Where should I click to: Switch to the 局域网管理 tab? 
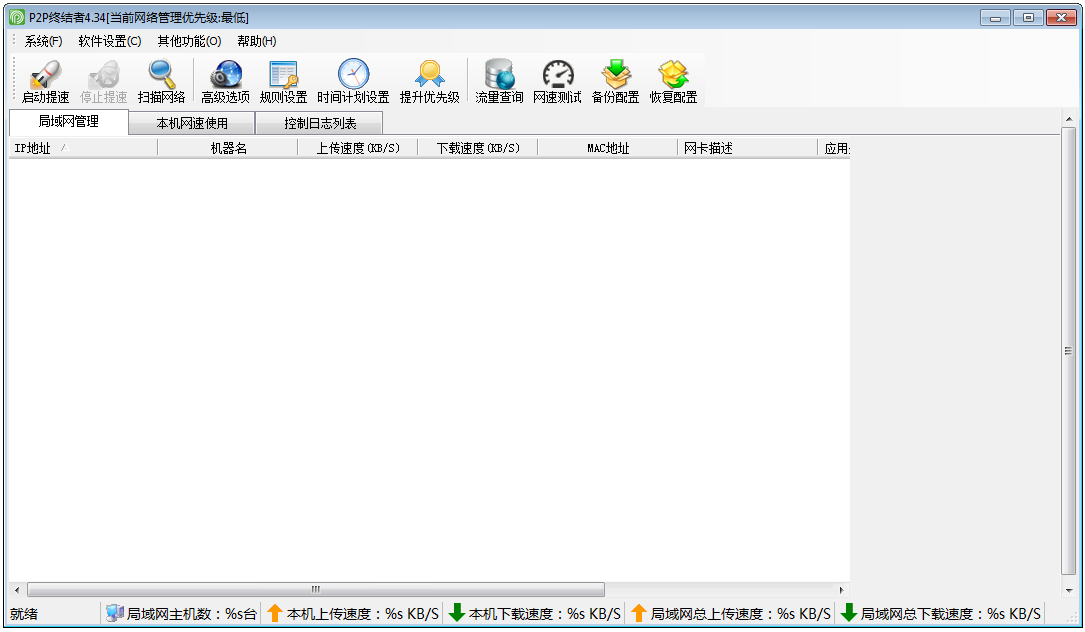point(69,122)
